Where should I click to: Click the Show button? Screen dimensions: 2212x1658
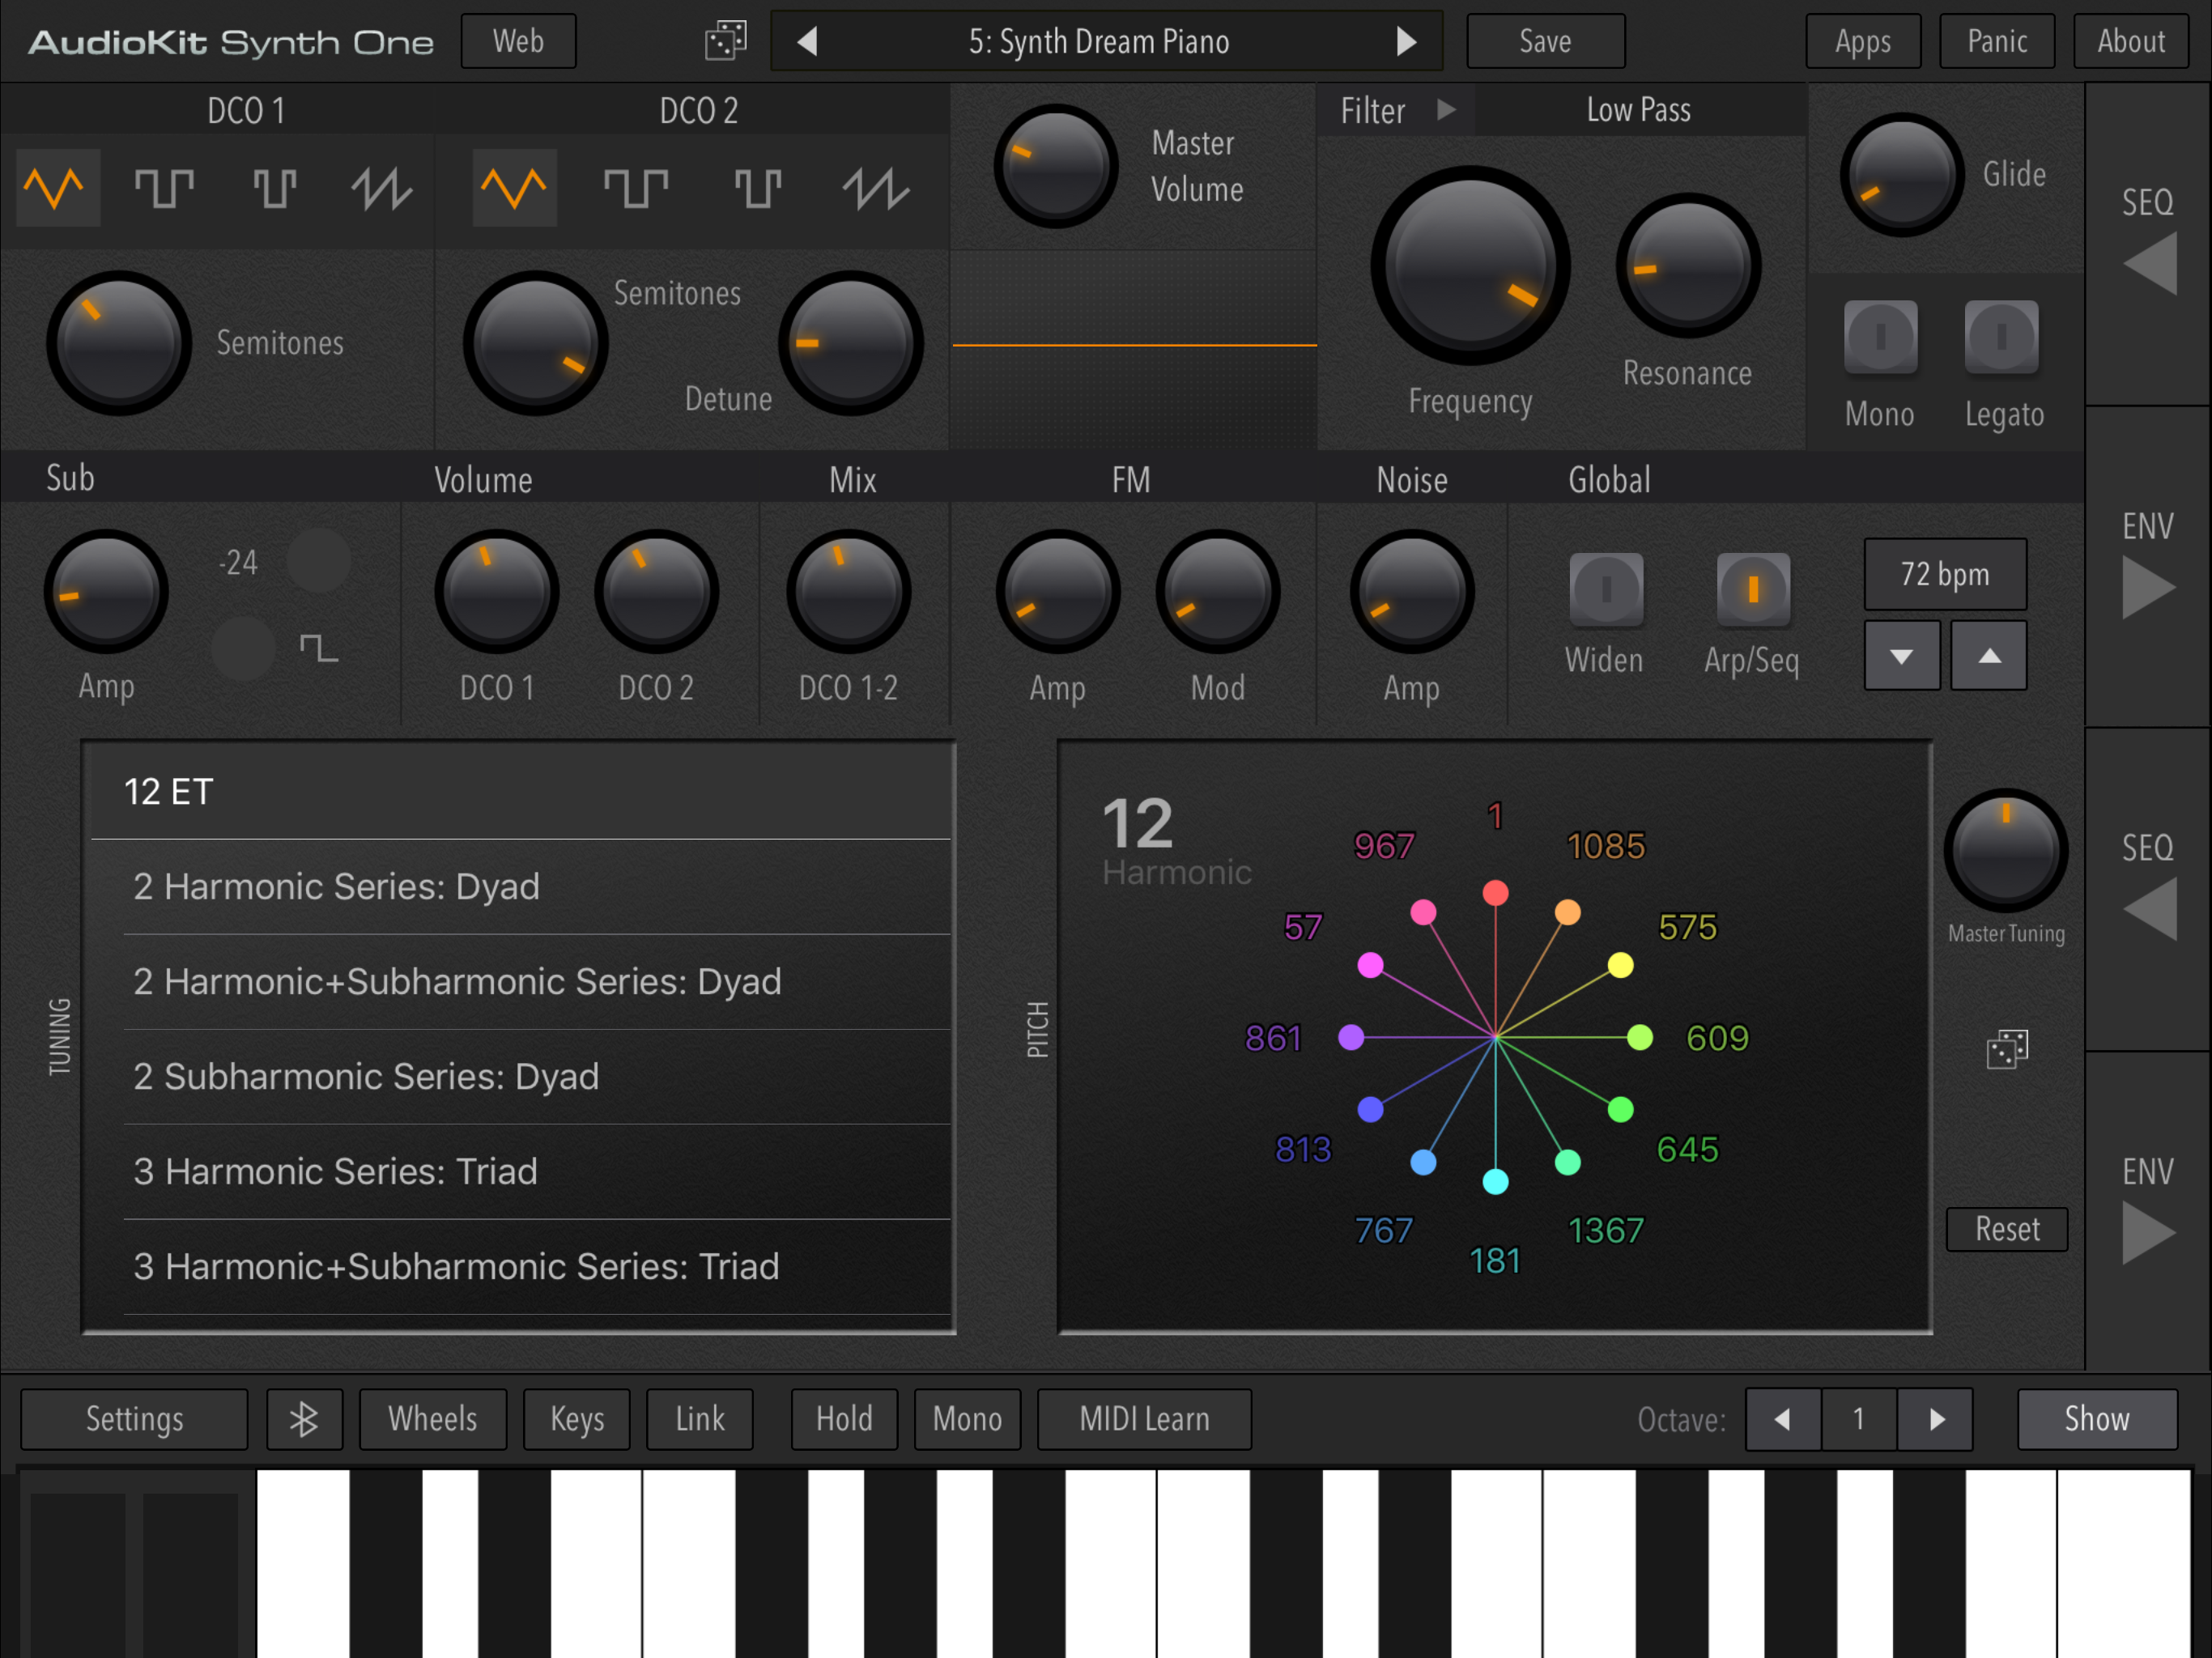2097,1419
